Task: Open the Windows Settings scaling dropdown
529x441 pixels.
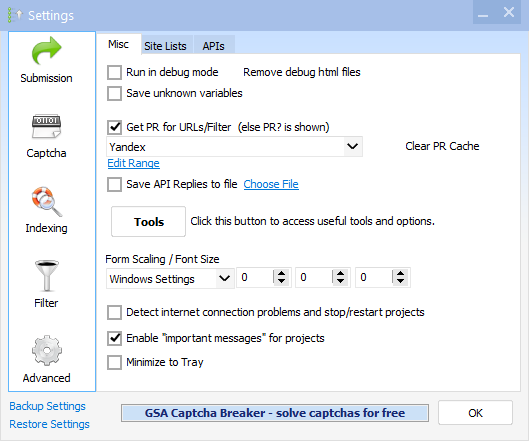Action: click(224, 278)
